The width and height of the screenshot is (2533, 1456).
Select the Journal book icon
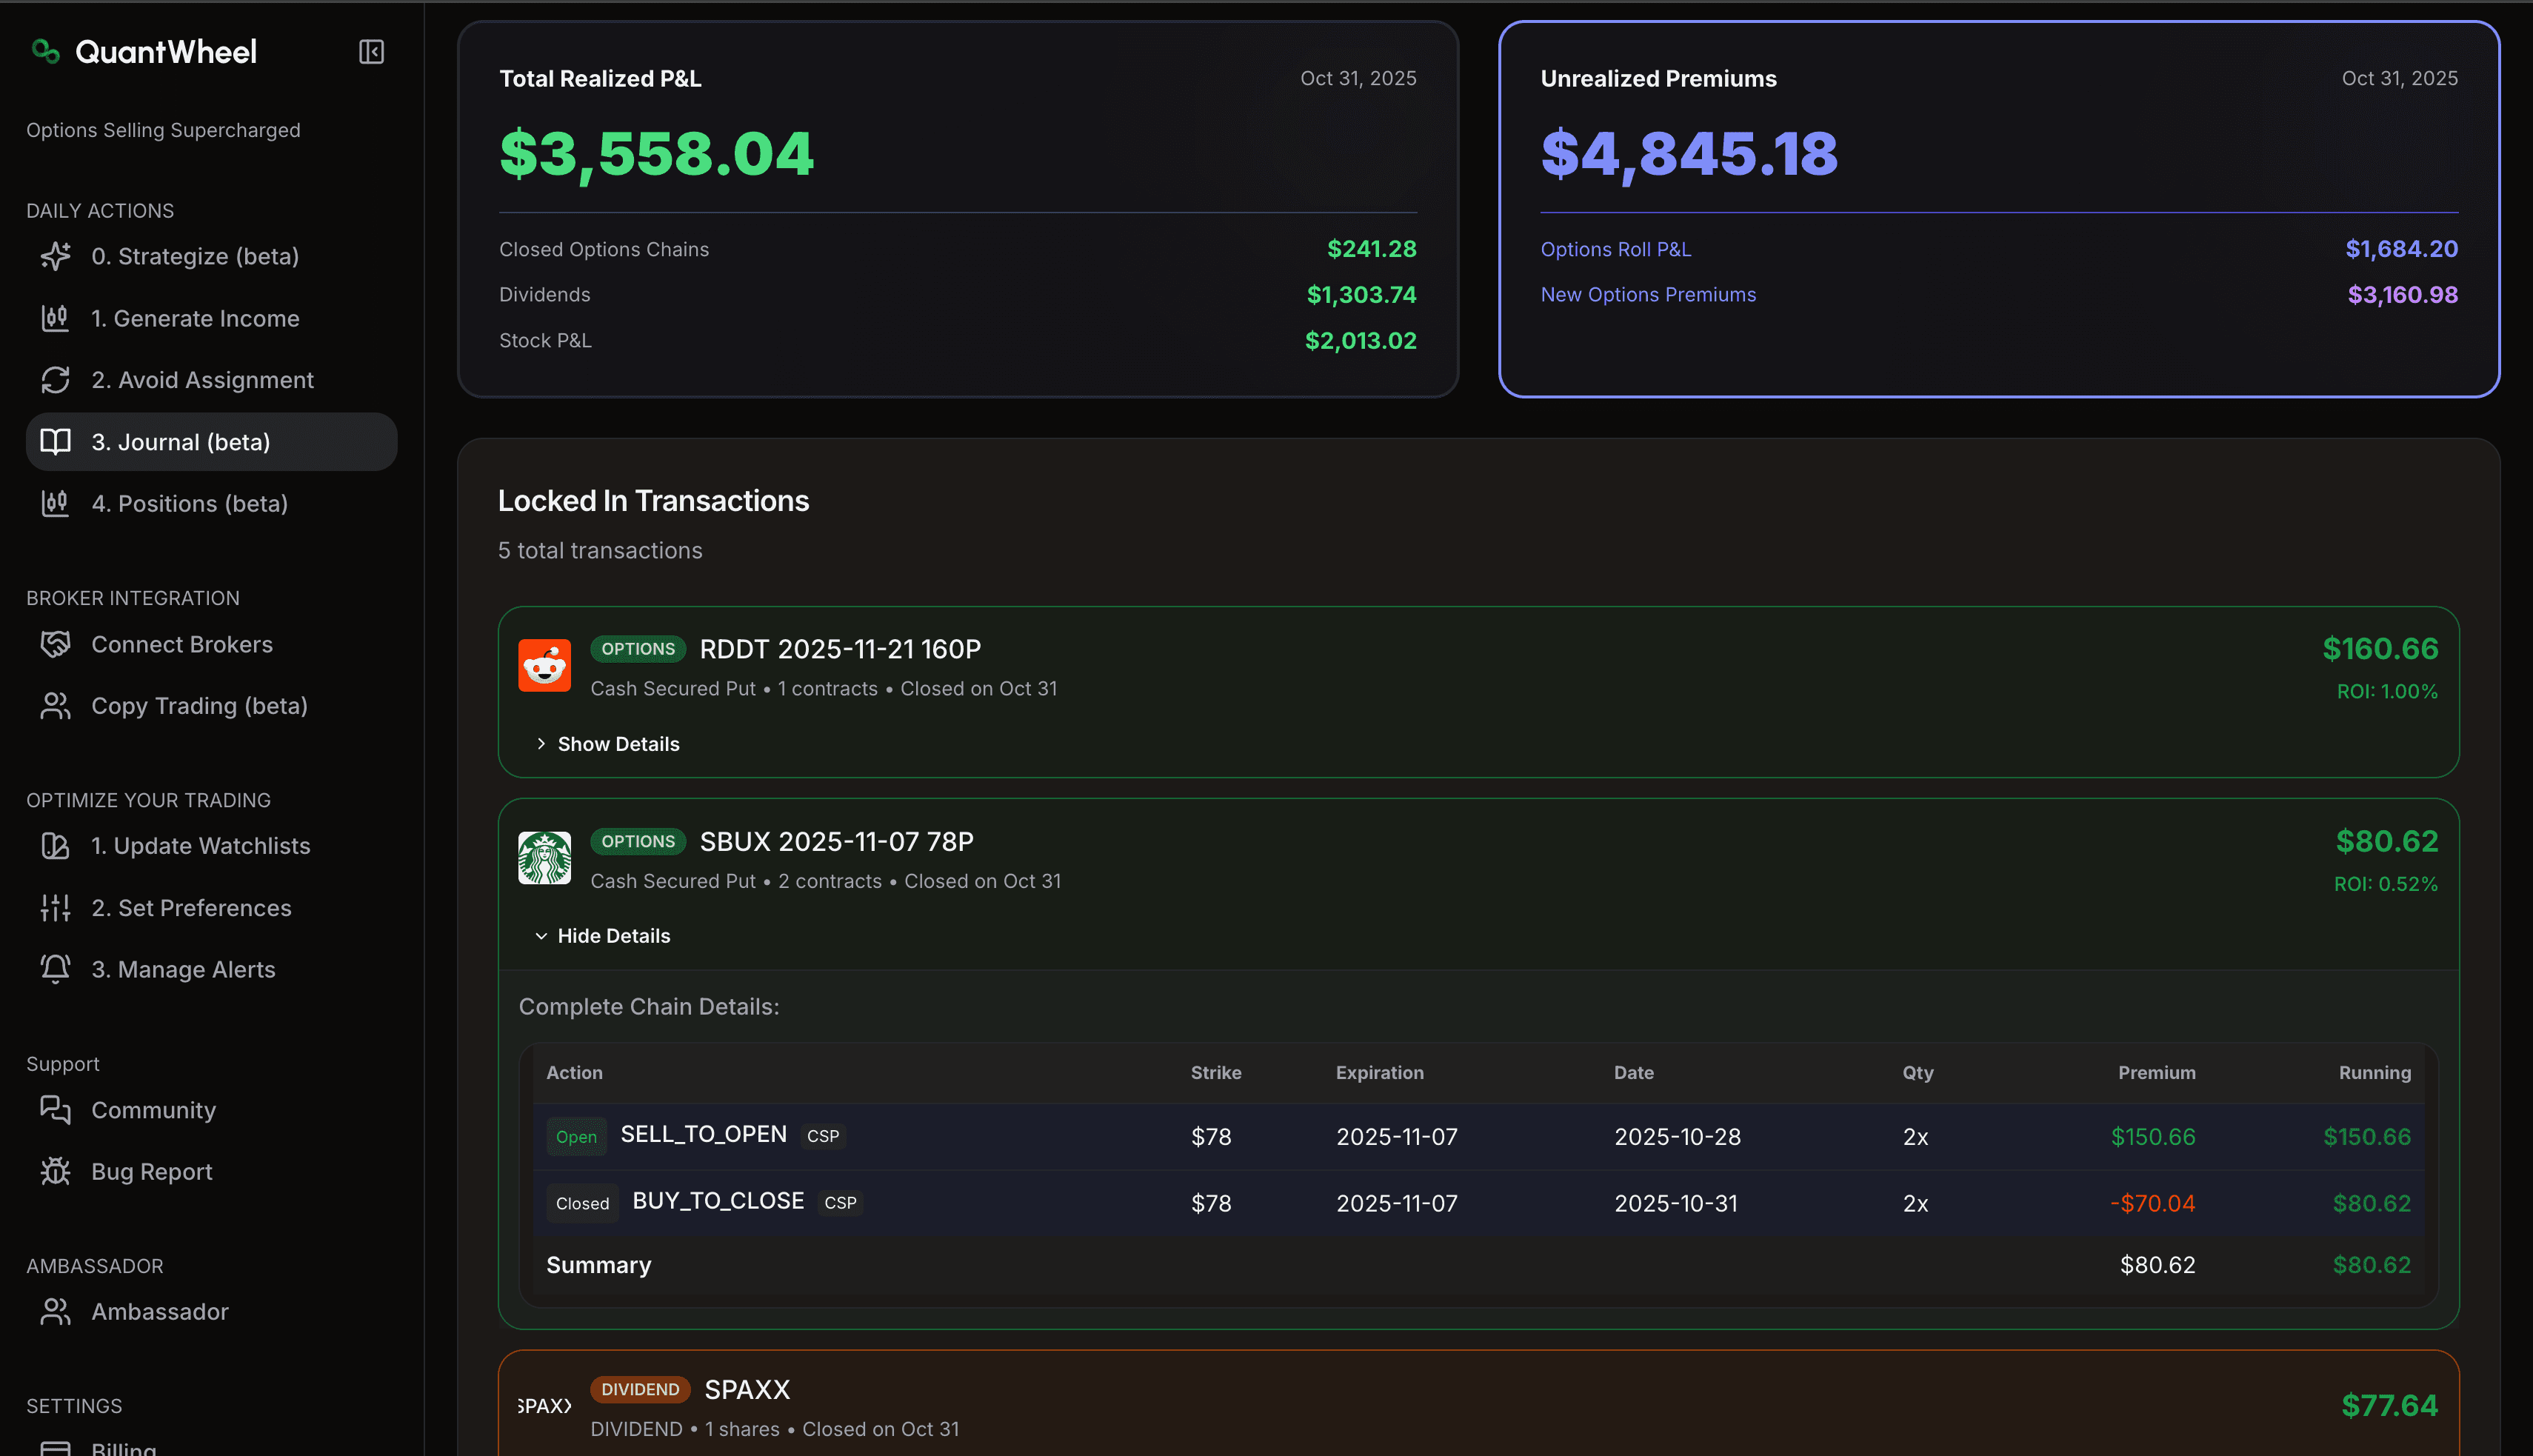[x=55, y=441]
